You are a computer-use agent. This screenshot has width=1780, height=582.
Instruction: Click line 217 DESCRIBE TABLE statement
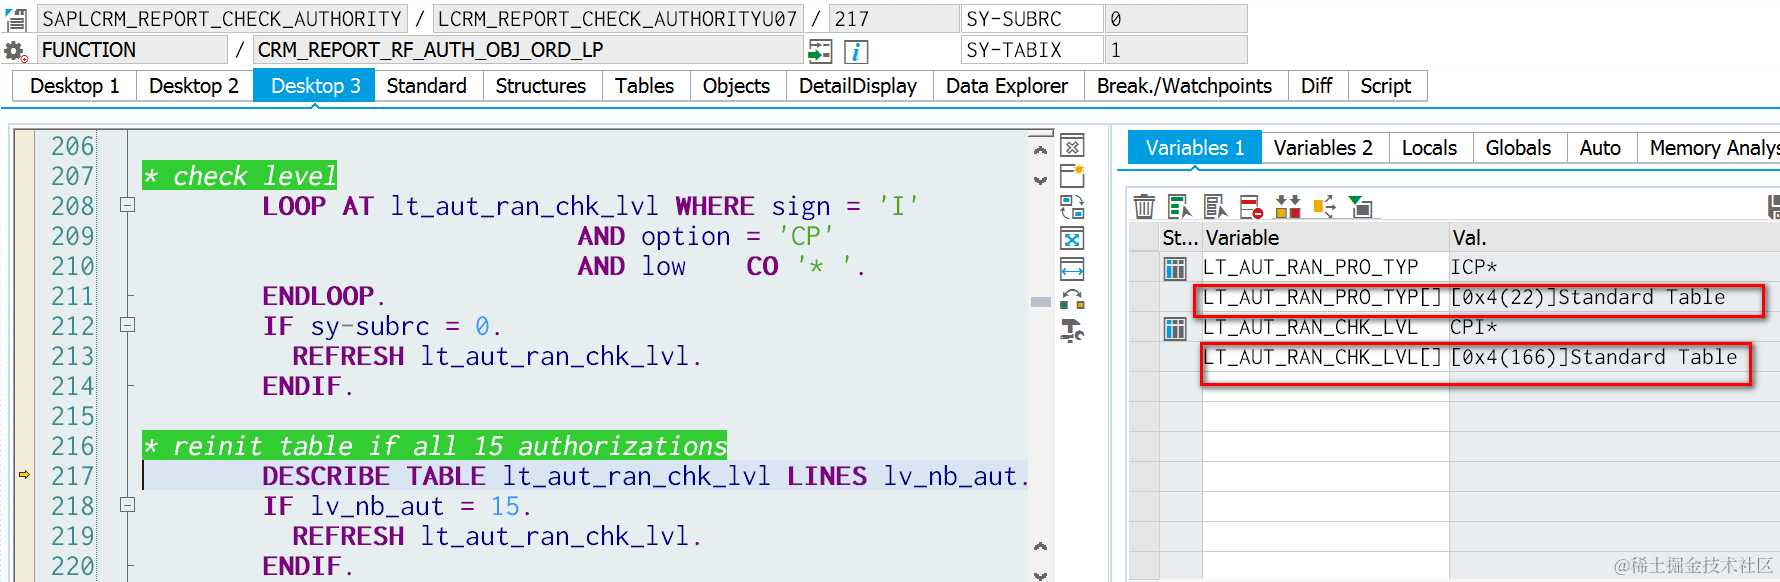[x=645, y=476]
